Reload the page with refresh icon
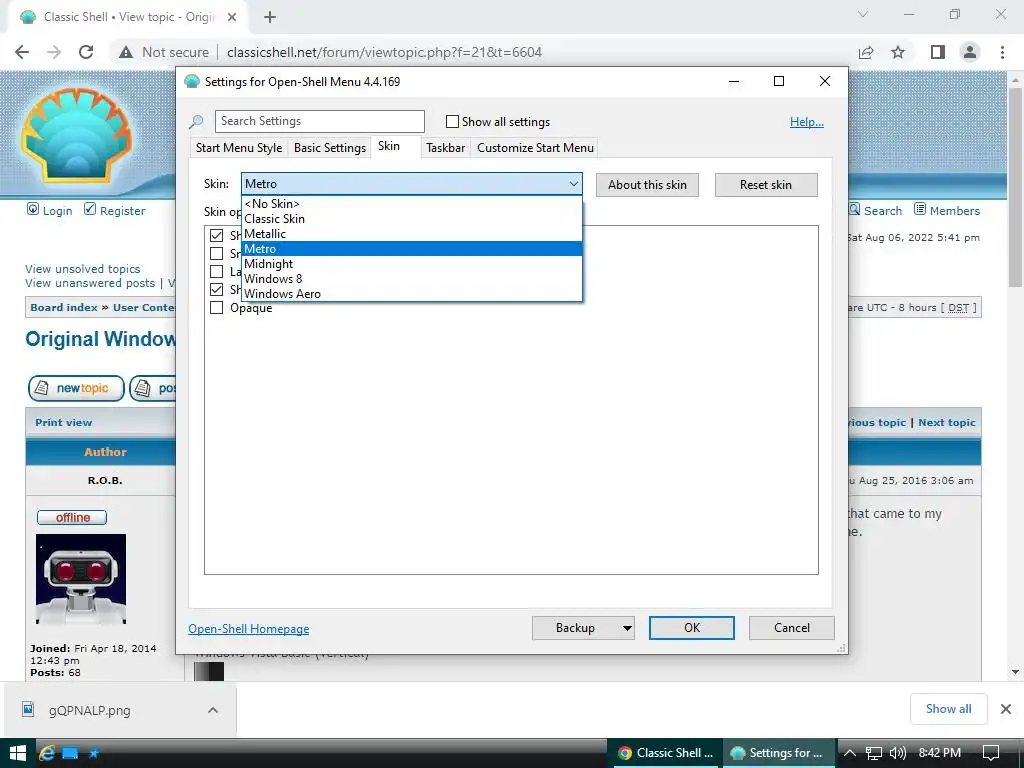 pos(86,52)
